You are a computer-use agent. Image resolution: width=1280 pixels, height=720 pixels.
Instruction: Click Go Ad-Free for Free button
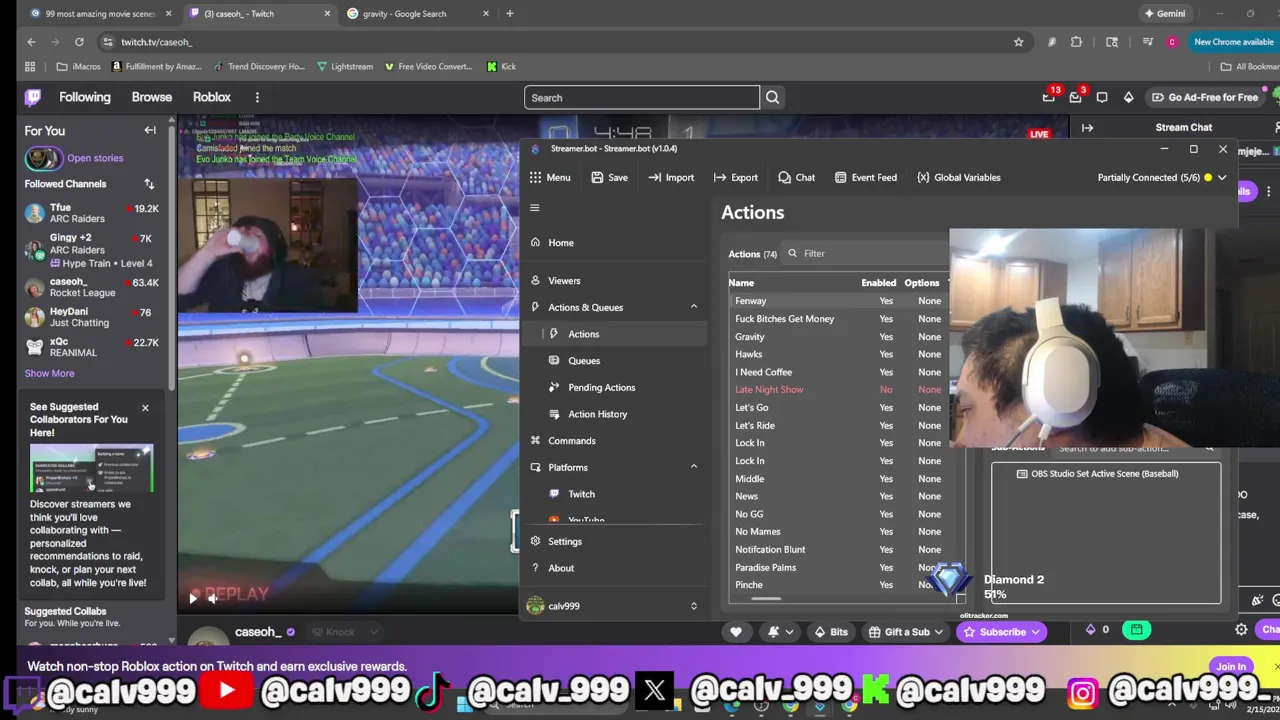pyautogui.click(x=1204, y=97)
